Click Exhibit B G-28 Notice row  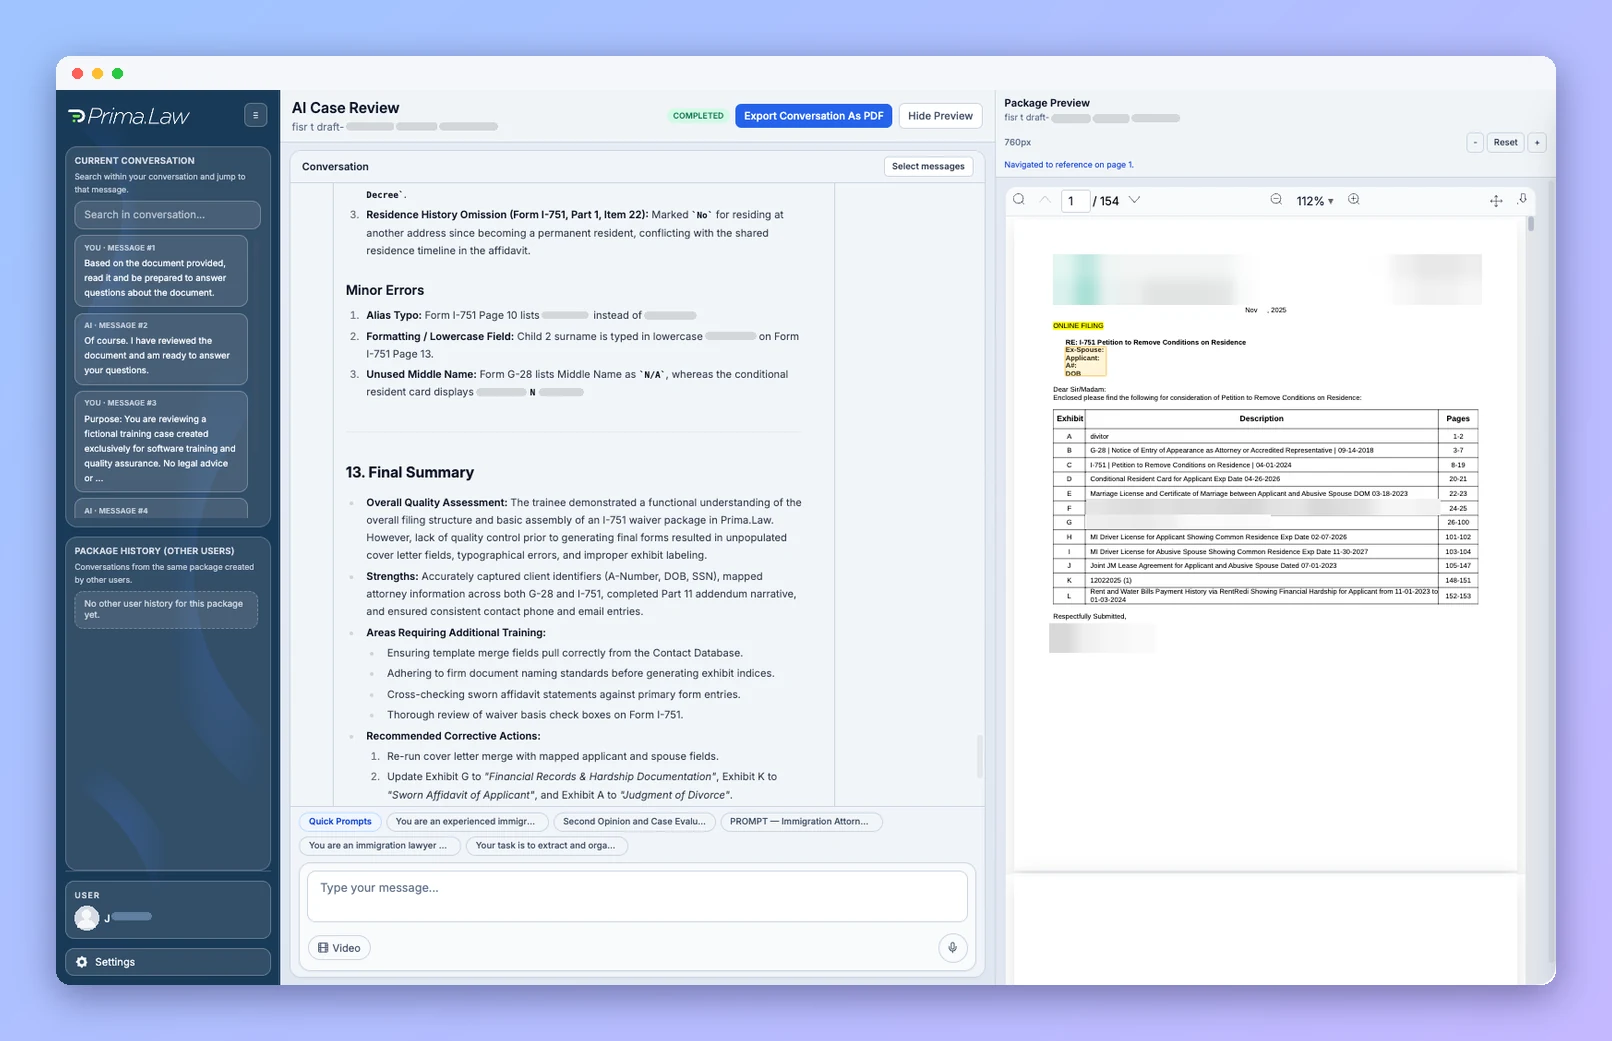[x=1265, y=450]
